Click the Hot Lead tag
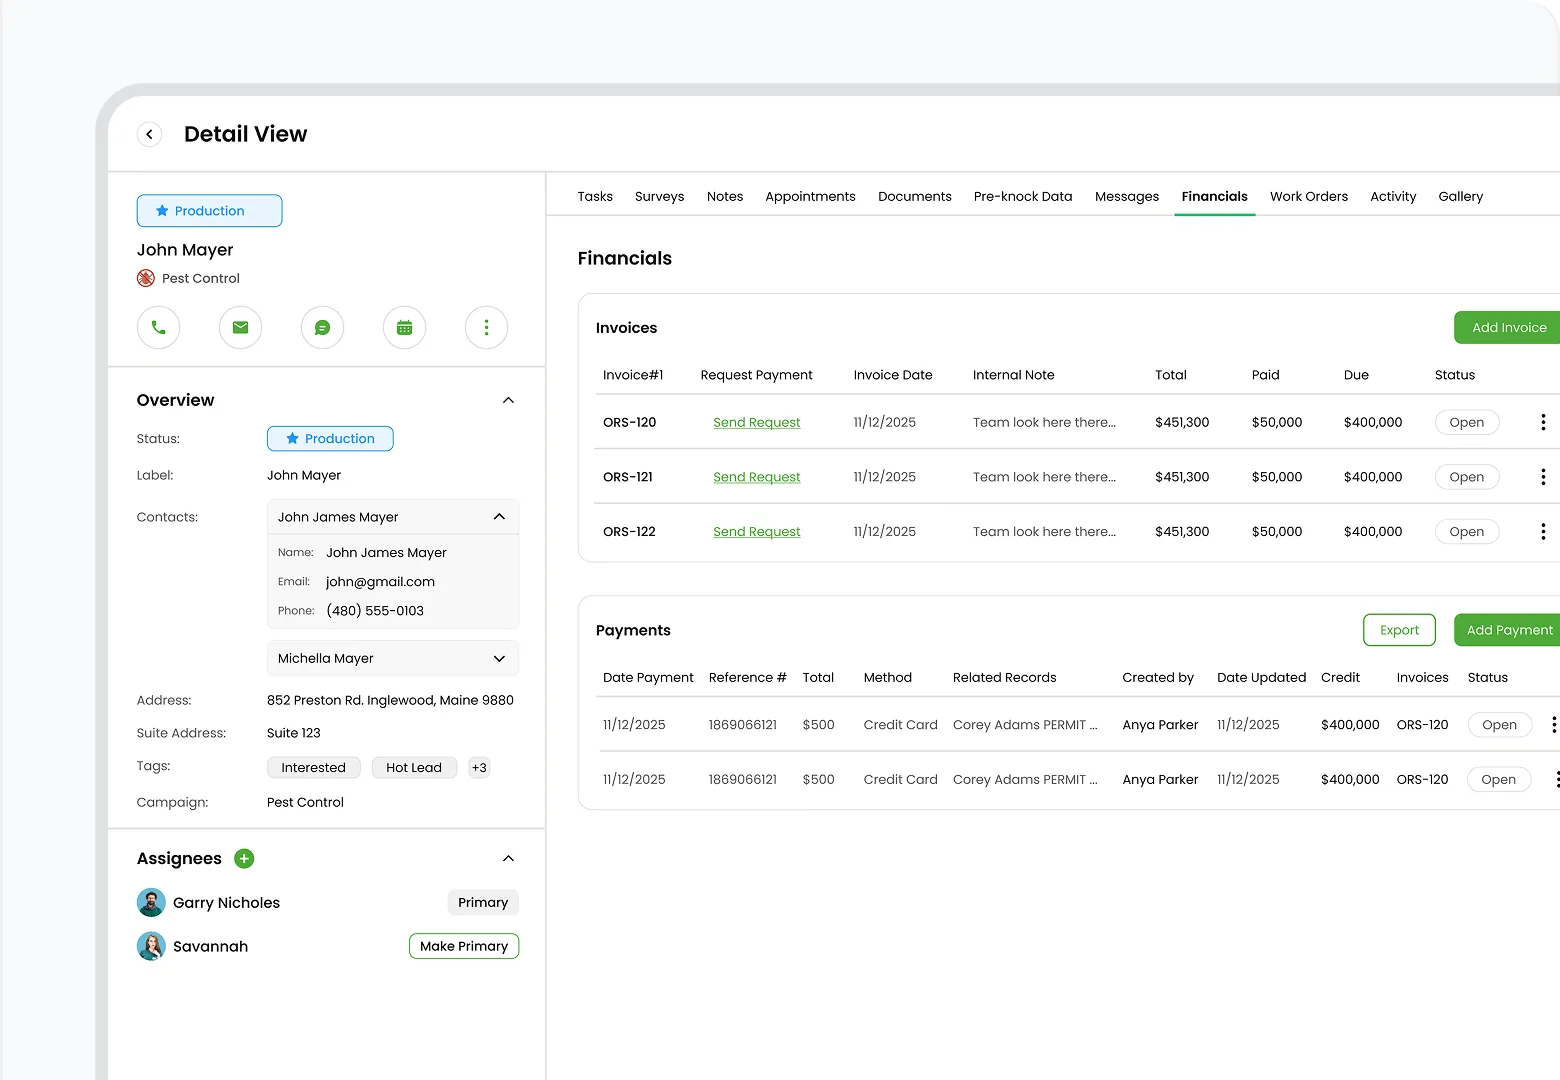 point(414,767)
